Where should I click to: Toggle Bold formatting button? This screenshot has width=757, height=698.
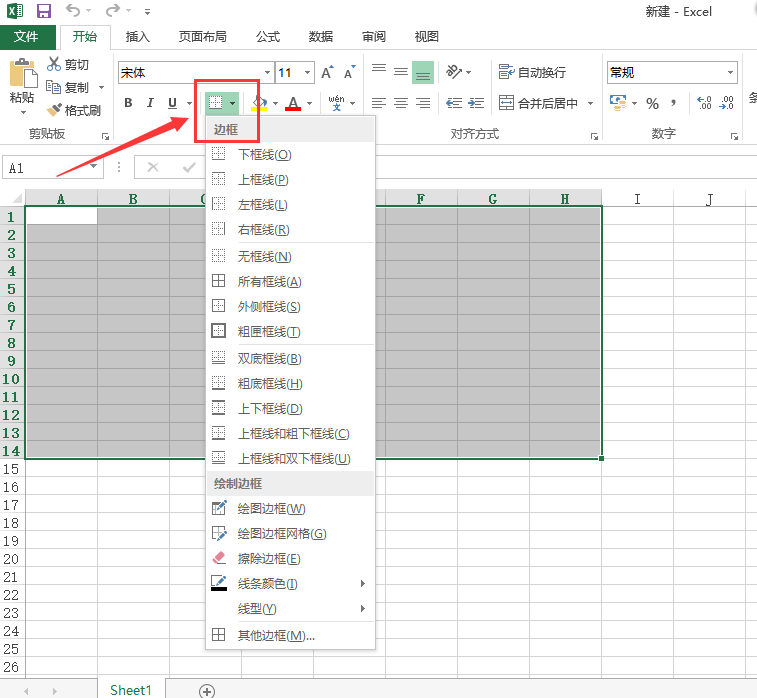pyautogui.click(x=128, y=103)
